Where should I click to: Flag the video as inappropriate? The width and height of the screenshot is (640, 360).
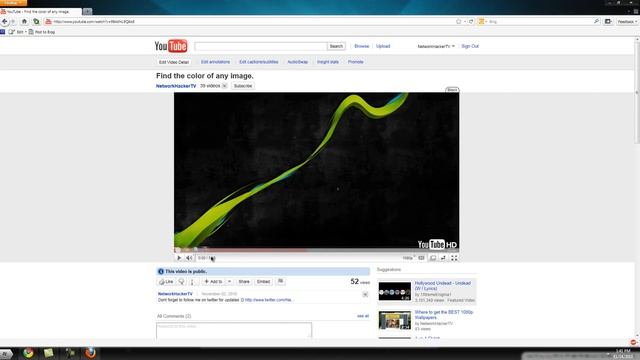click(281, 281)
